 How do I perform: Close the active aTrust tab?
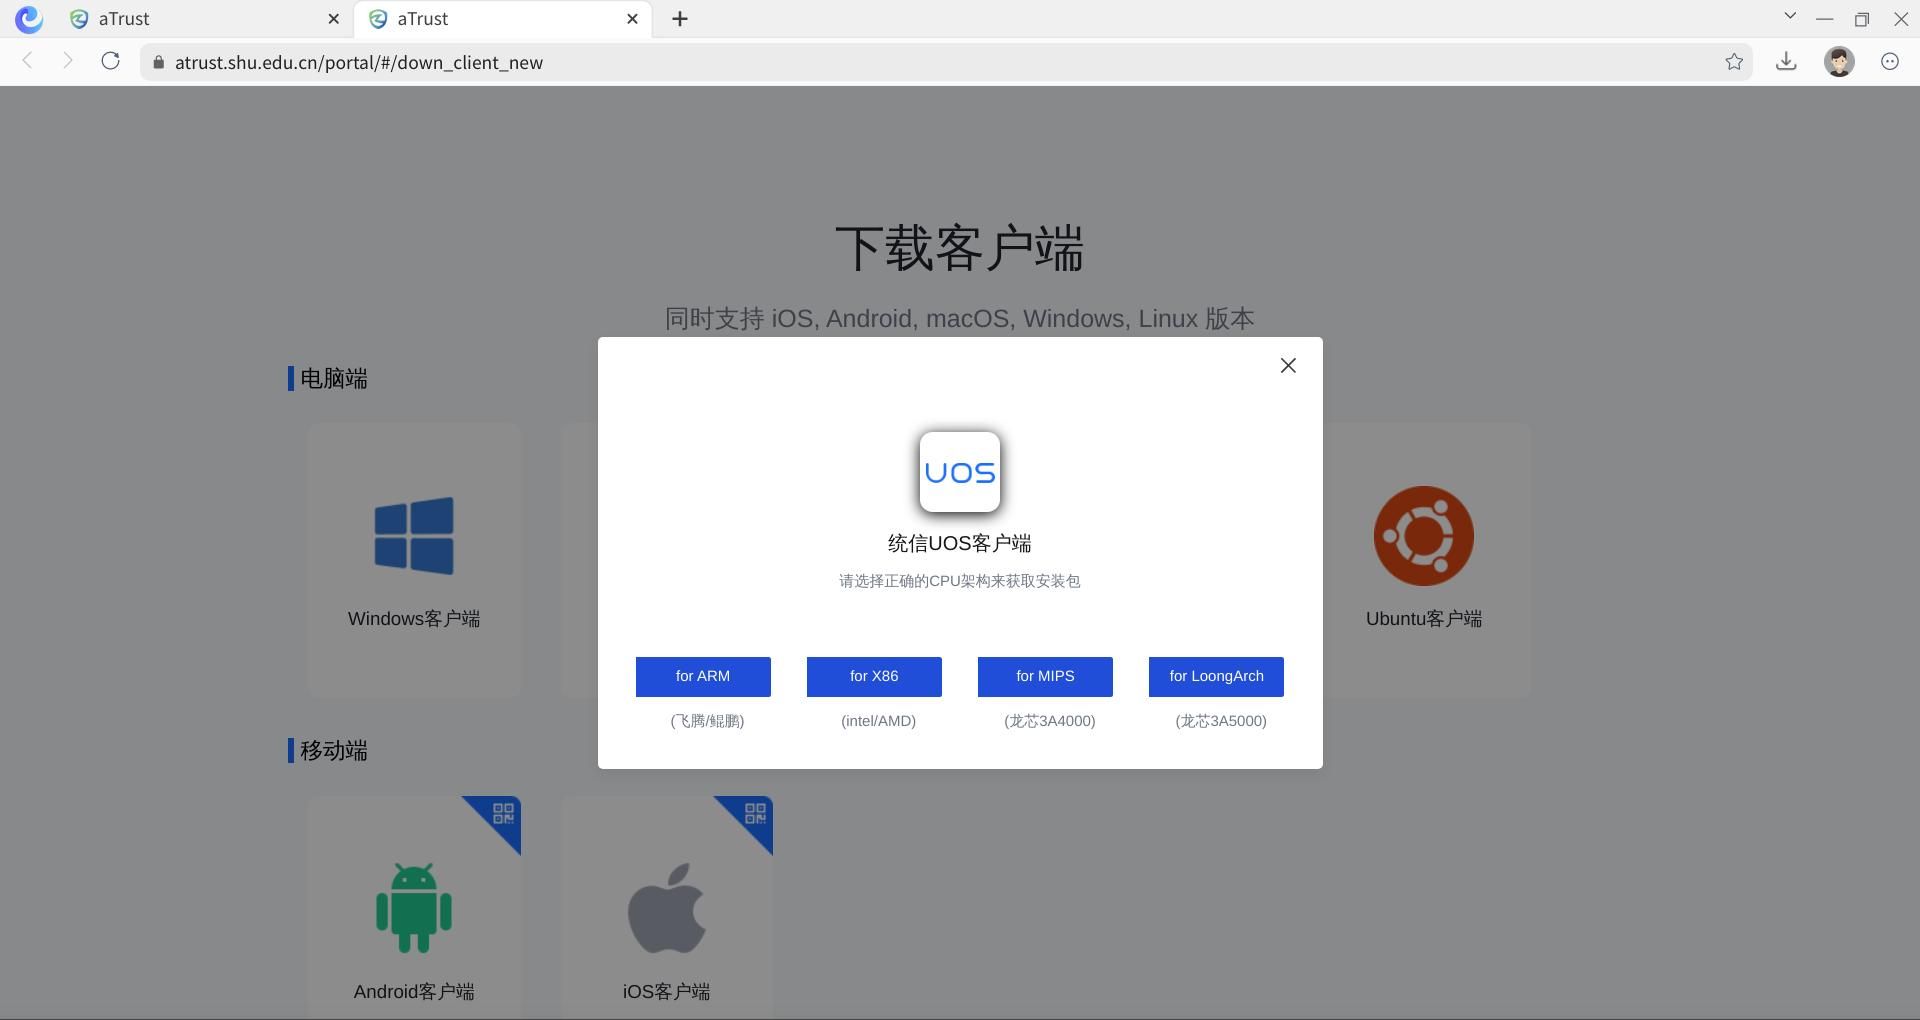[x=632, y=19]
